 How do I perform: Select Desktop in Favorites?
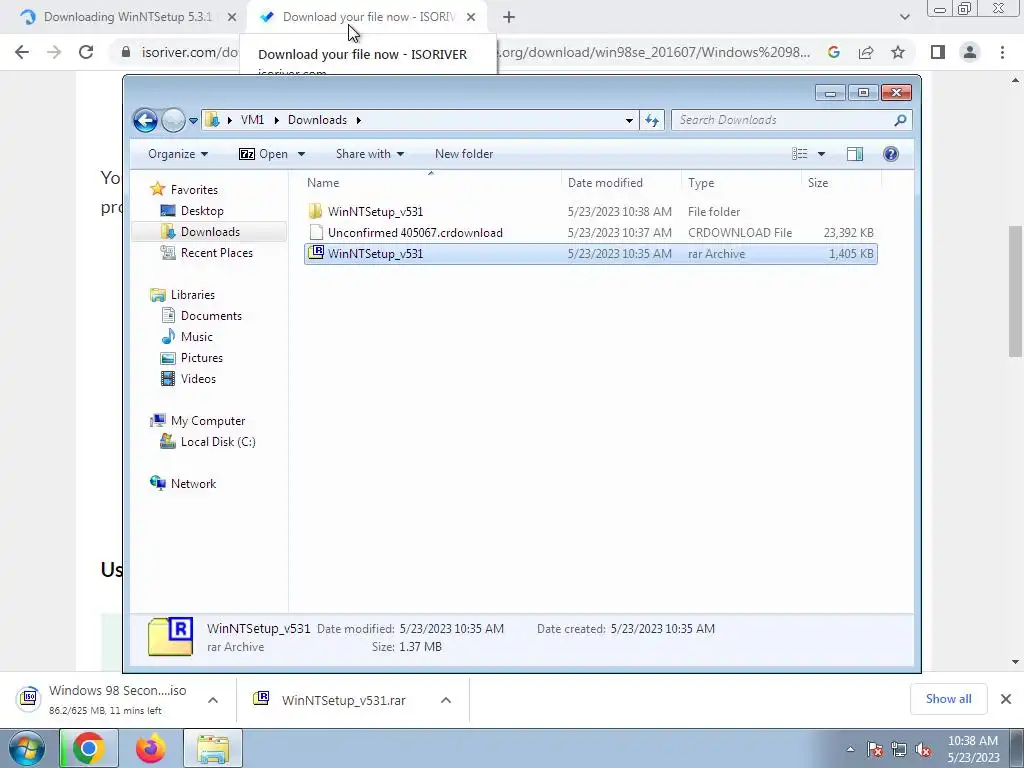[x=202, y=211]
